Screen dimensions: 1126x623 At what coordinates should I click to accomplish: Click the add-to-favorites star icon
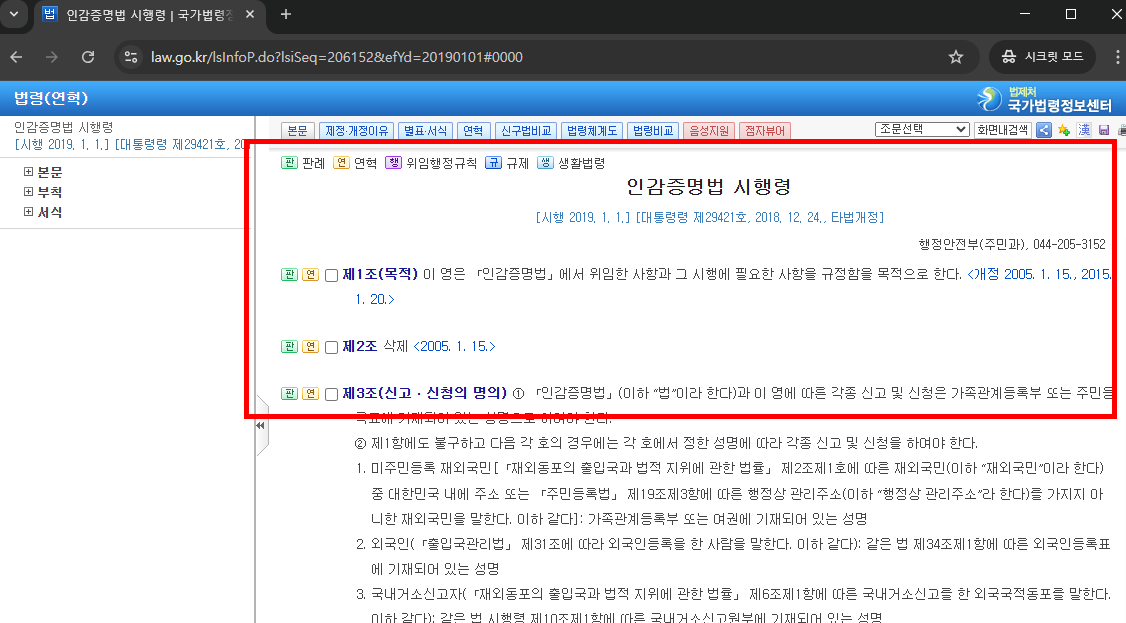pos(1062,130)
